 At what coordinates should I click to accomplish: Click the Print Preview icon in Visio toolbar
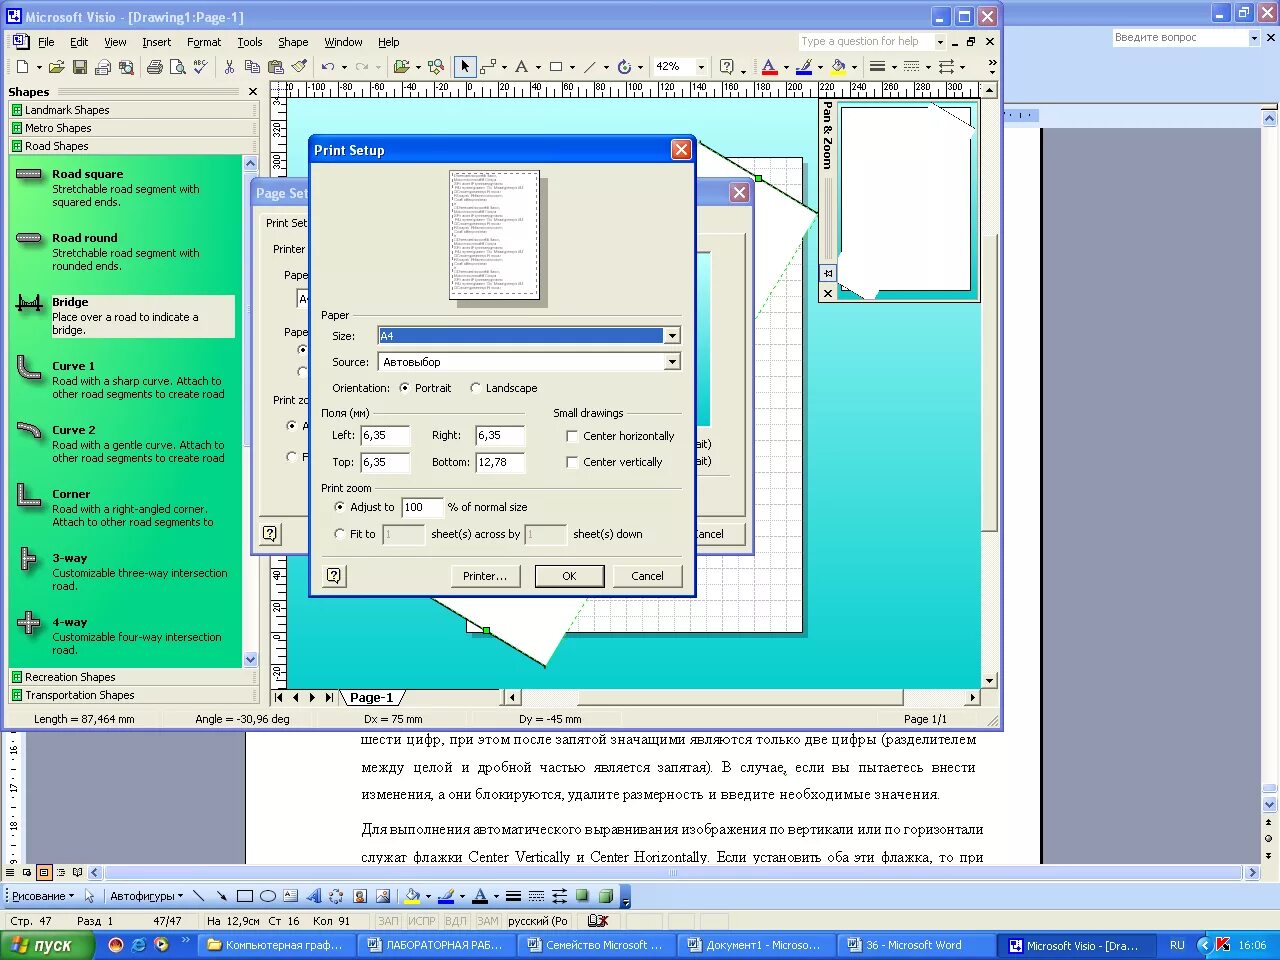(177, 67)
